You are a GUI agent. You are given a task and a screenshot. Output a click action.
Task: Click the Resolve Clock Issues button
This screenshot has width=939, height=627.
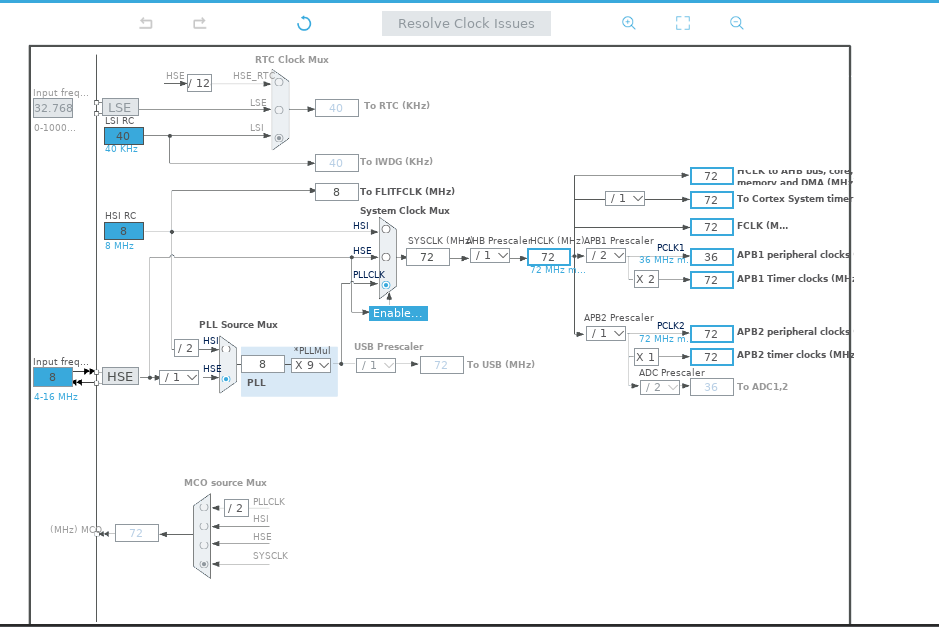[x=466, y=24]
